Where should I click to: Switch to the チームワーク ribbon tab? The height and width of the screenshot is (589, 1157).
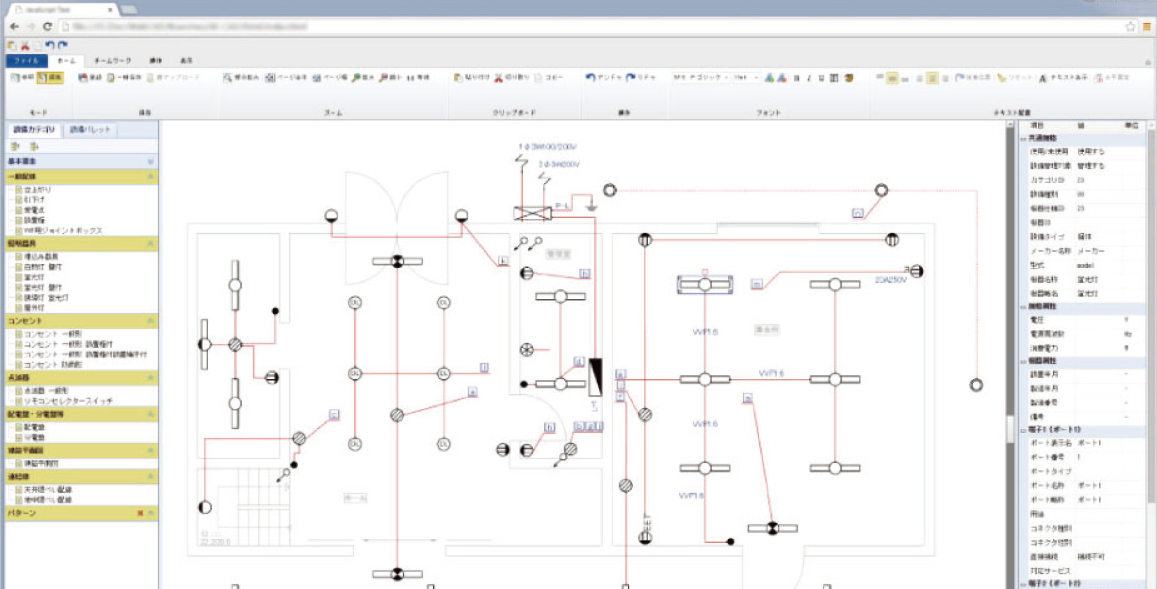coord(112,61)
